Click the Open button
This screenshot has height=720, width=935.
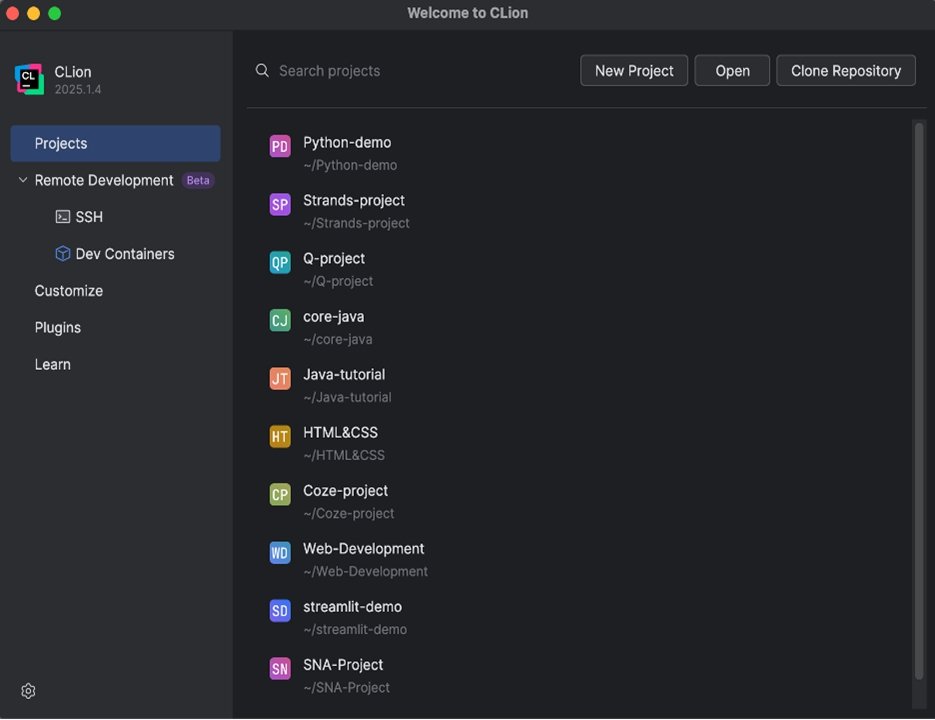click(732, 70)
